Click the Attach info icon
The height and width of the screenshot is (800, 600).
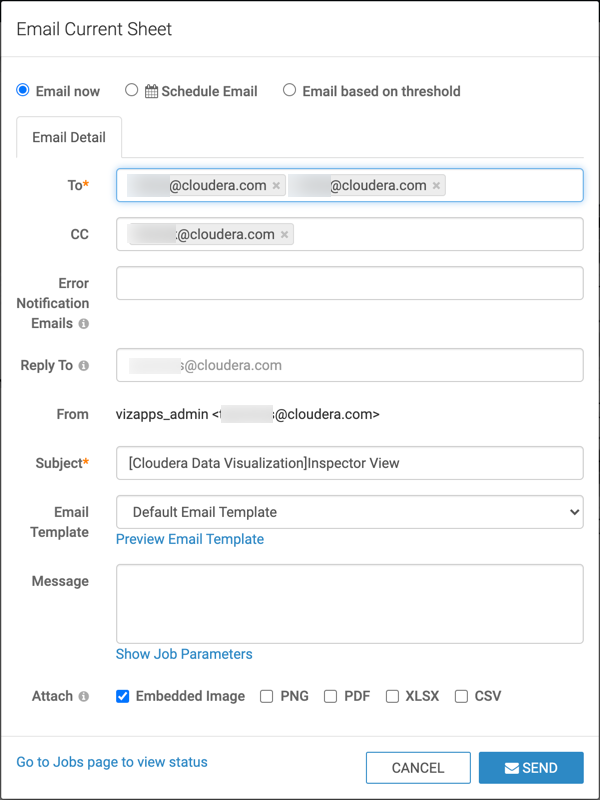pyautogui.click(x=84, y=697)
